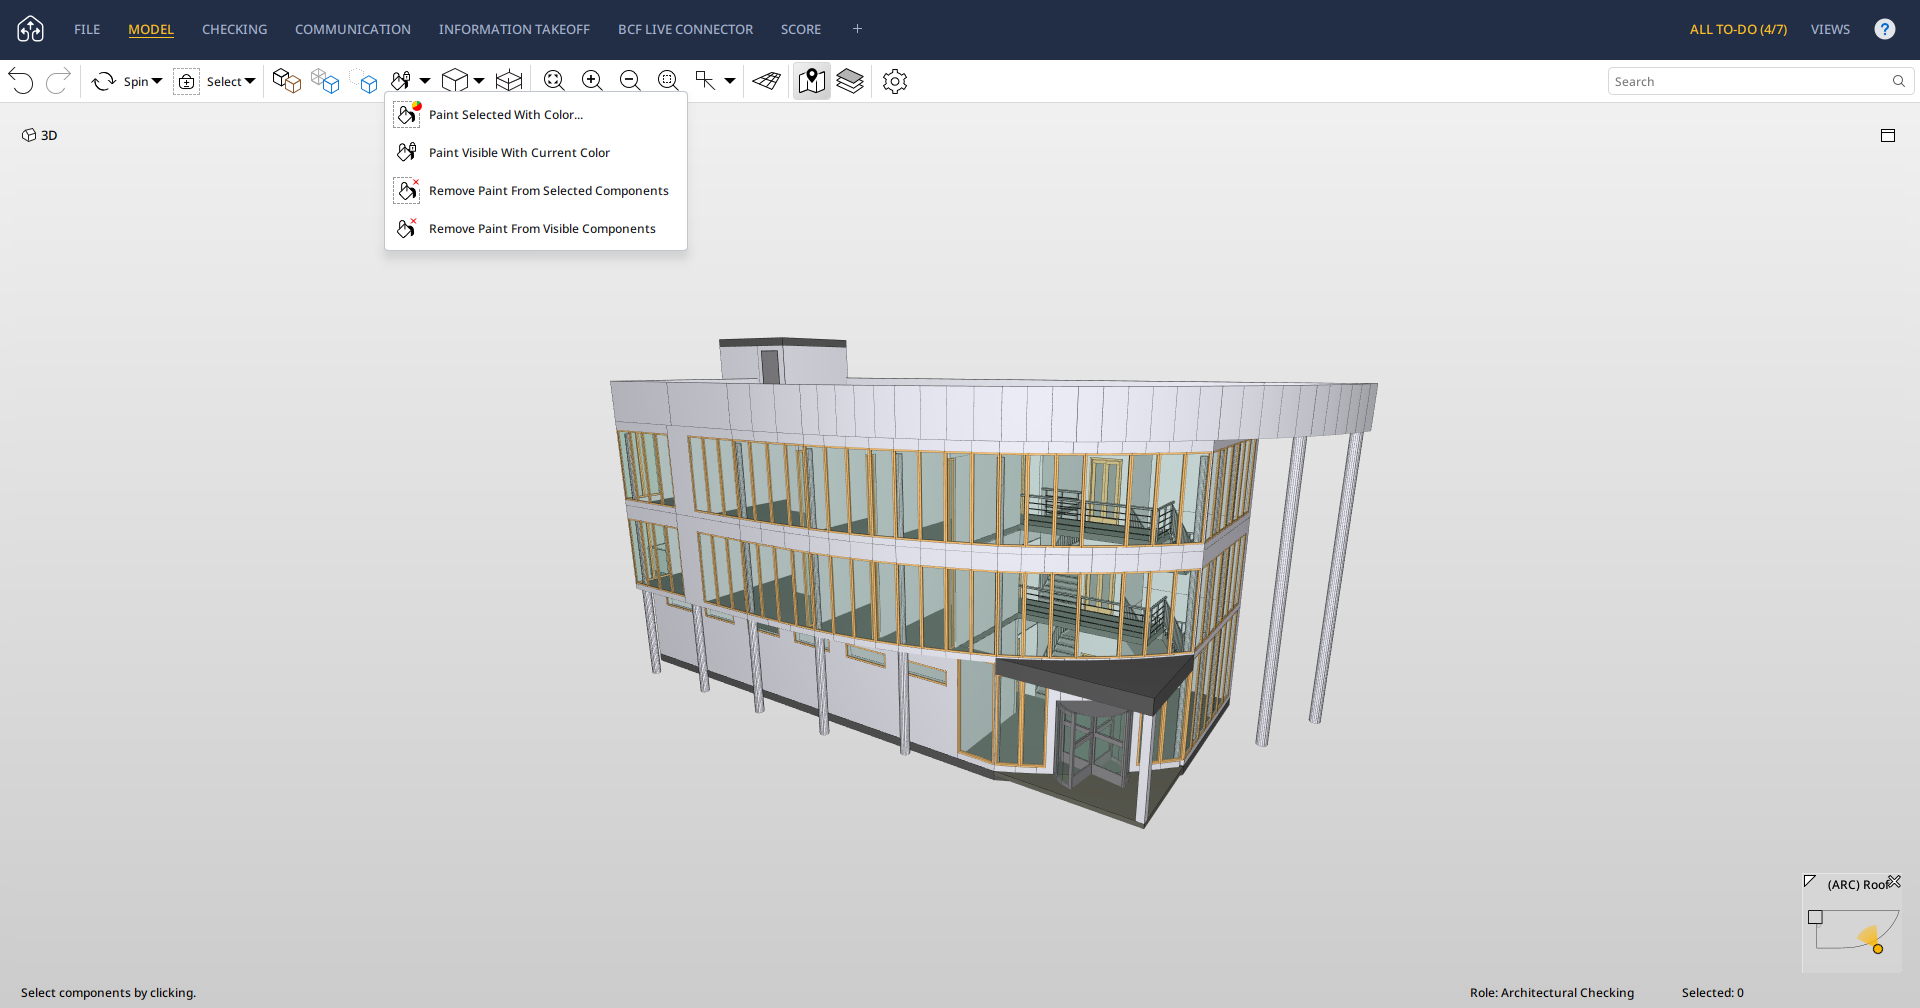
Task: Click the Selected: 0 status text
Action: (x=1713, y=993)
